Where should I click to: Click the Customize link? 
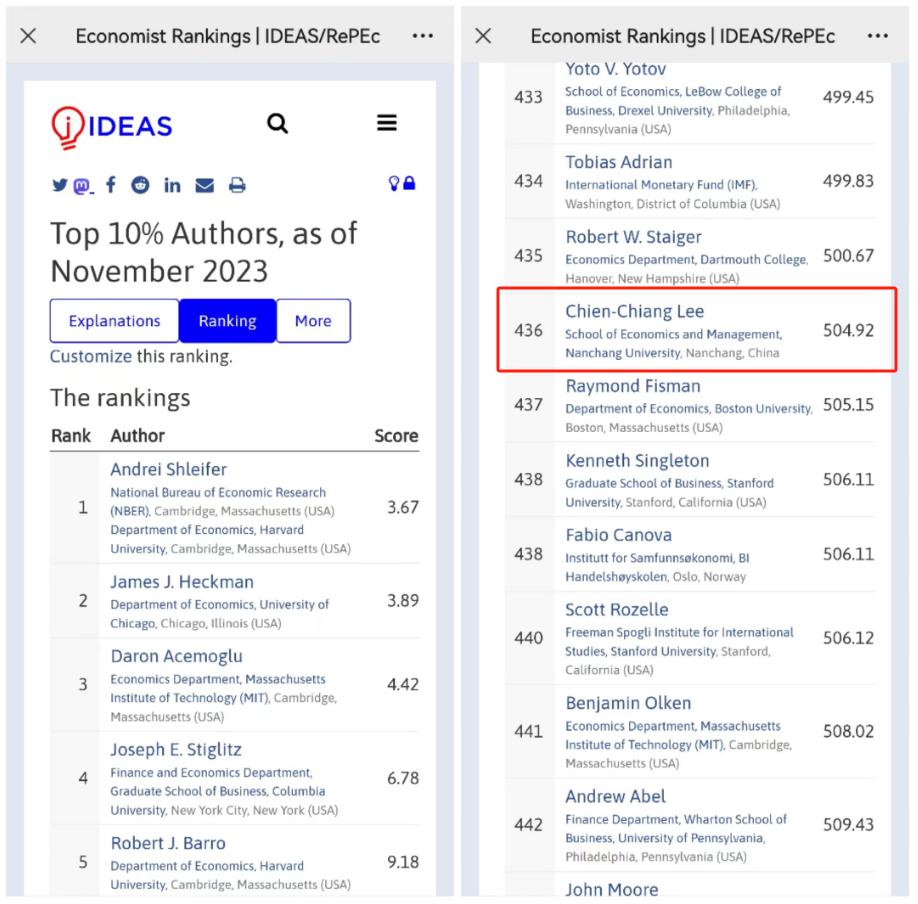pyautogui.click(x=91, y=356)
